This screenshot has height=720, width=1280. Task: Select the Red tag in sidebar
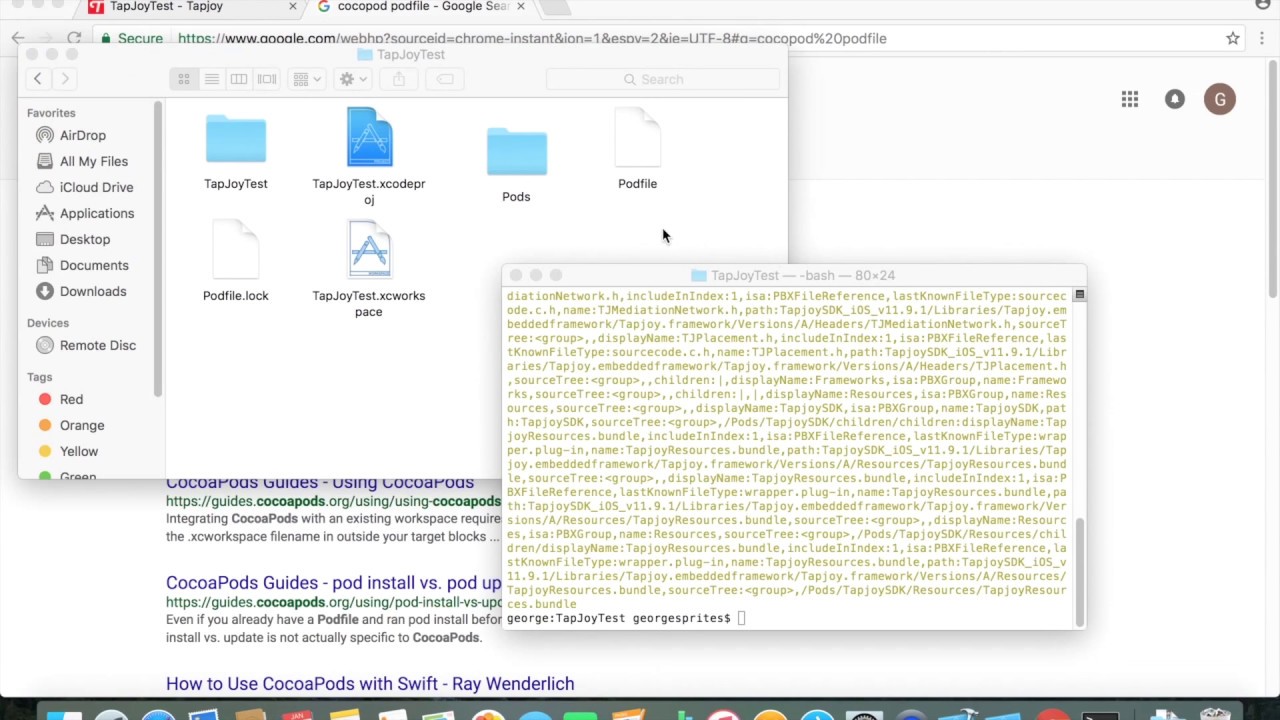[71, 399]
